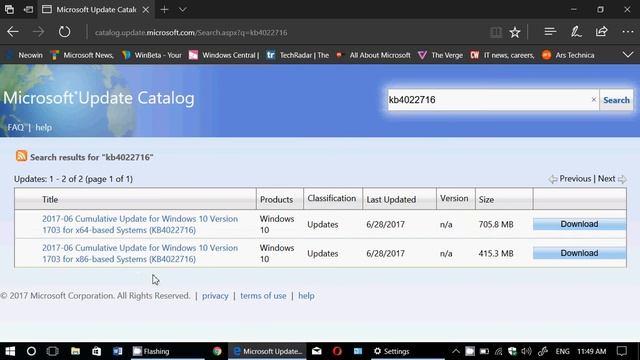Add page to favorites star
Image resolution: width=640 pixels, height=360 pixels.
coord(515,32)
